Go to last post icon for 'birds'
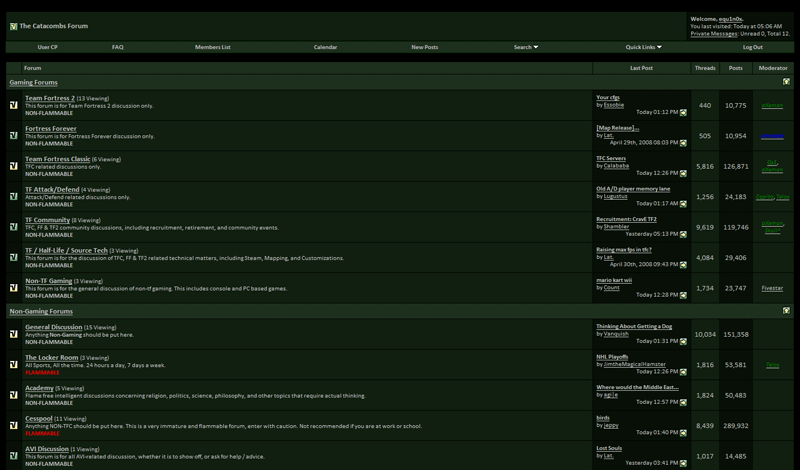 (x=683, y=433)
